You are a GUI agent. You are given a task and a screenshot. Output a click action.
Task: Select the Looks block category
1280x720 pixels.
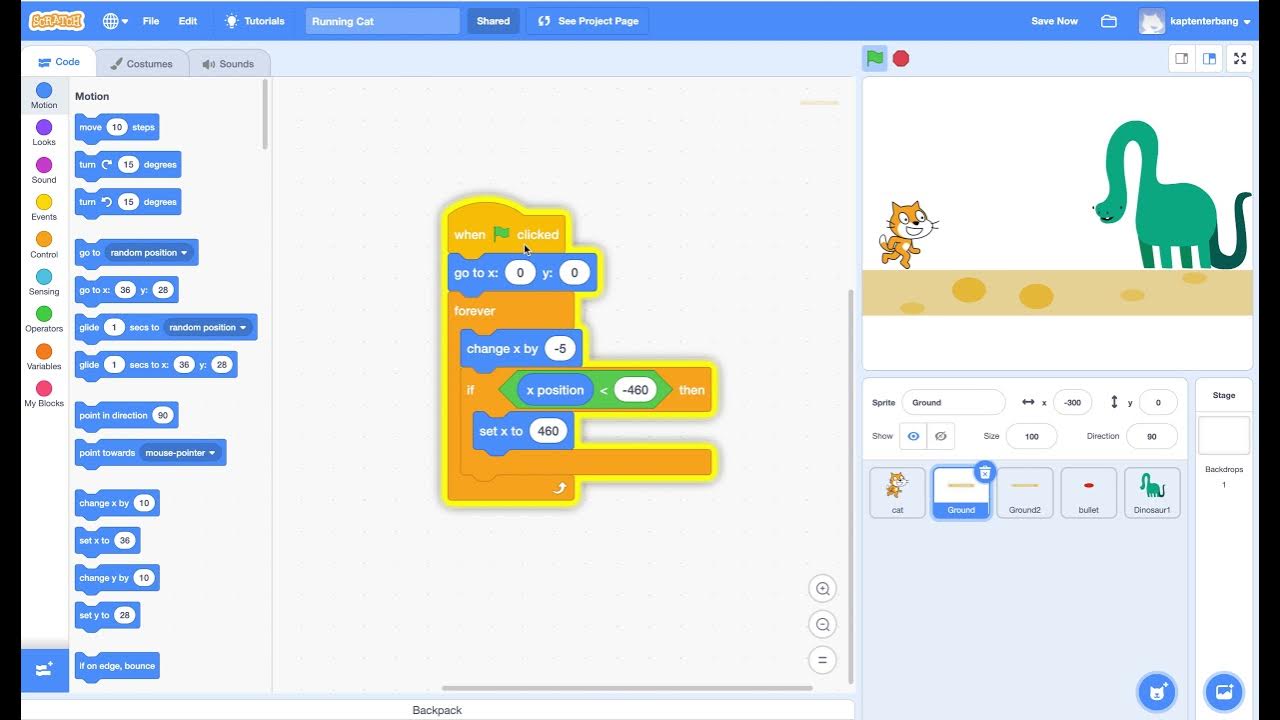pos(44,133)
